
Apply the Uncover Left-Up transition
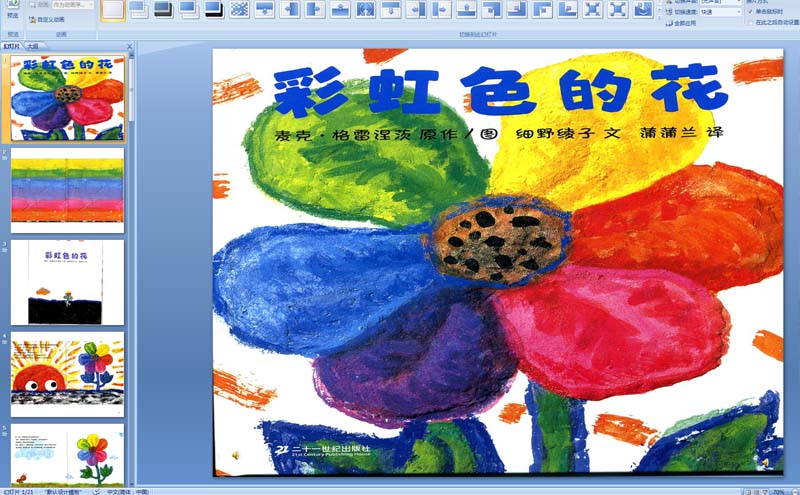coord(517,10)
